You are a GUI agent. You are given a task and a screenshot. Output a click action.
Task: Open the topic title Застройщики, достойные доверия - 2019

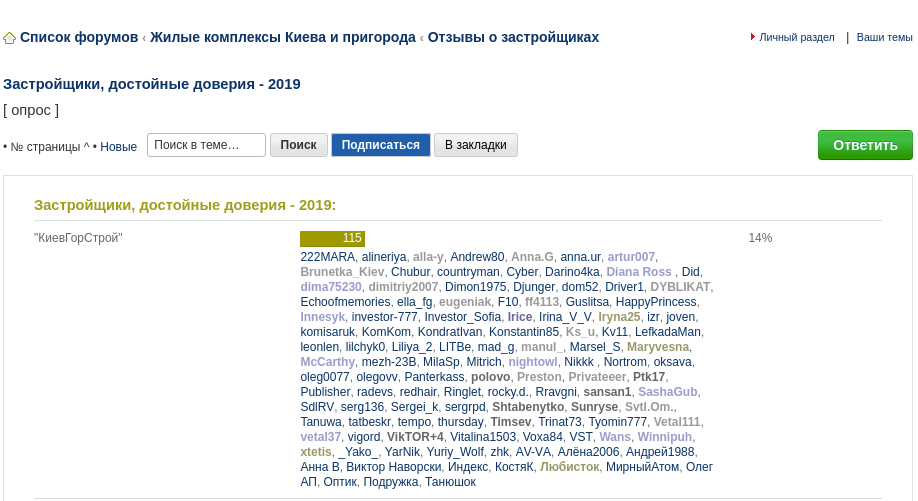152,84
